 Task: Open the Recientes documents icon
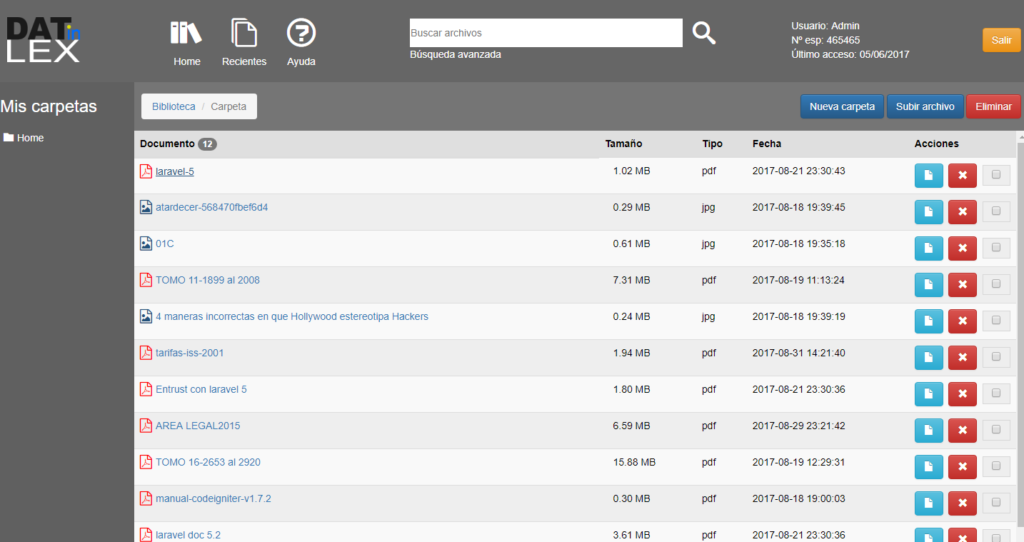244,33
